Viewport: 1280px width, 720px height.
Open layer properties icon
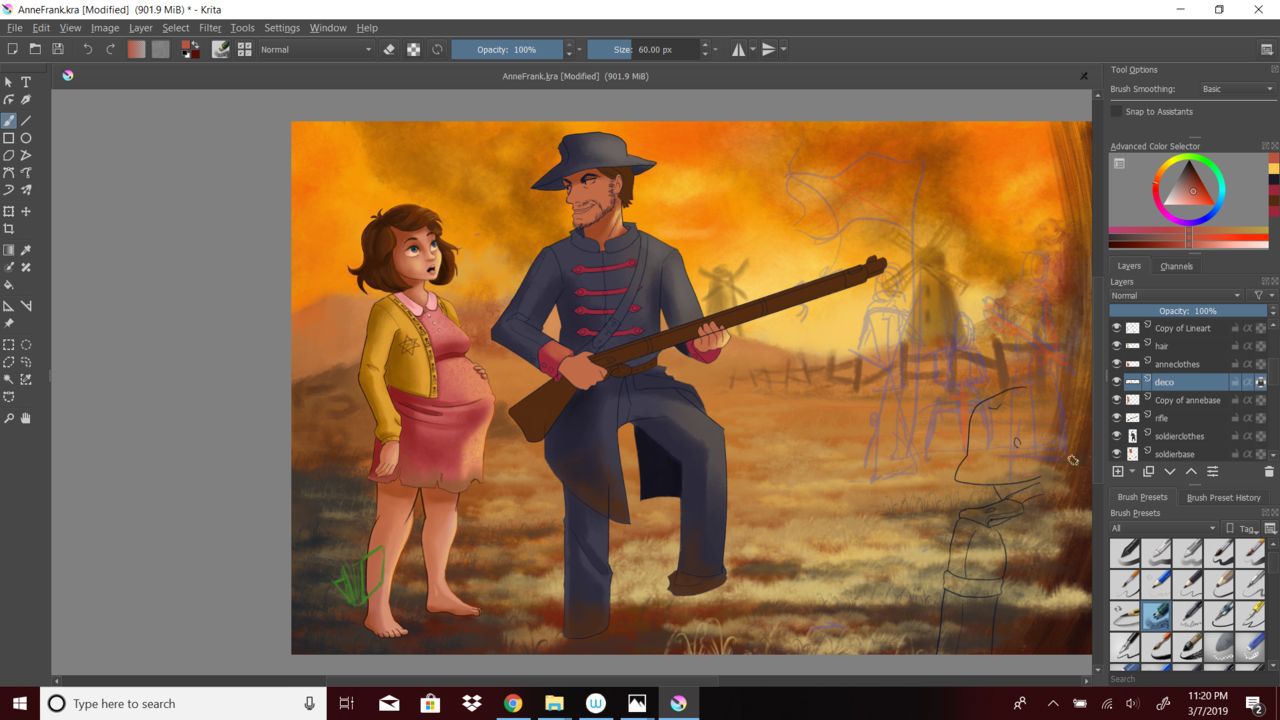1212,471
